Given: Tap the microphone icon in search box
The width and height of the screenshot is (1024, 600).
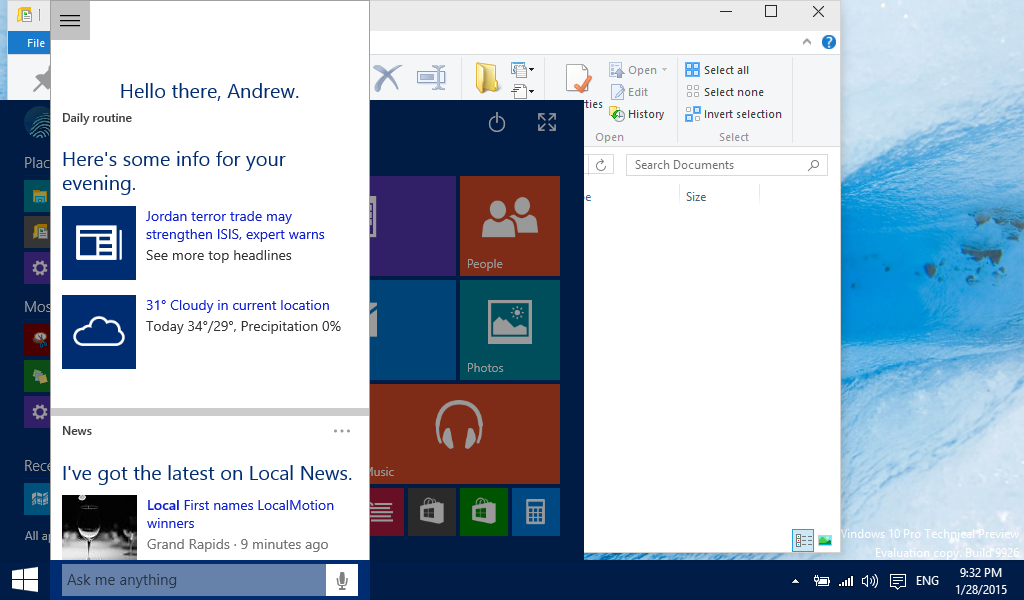Looking at the screenshot, I should [342, 580].
